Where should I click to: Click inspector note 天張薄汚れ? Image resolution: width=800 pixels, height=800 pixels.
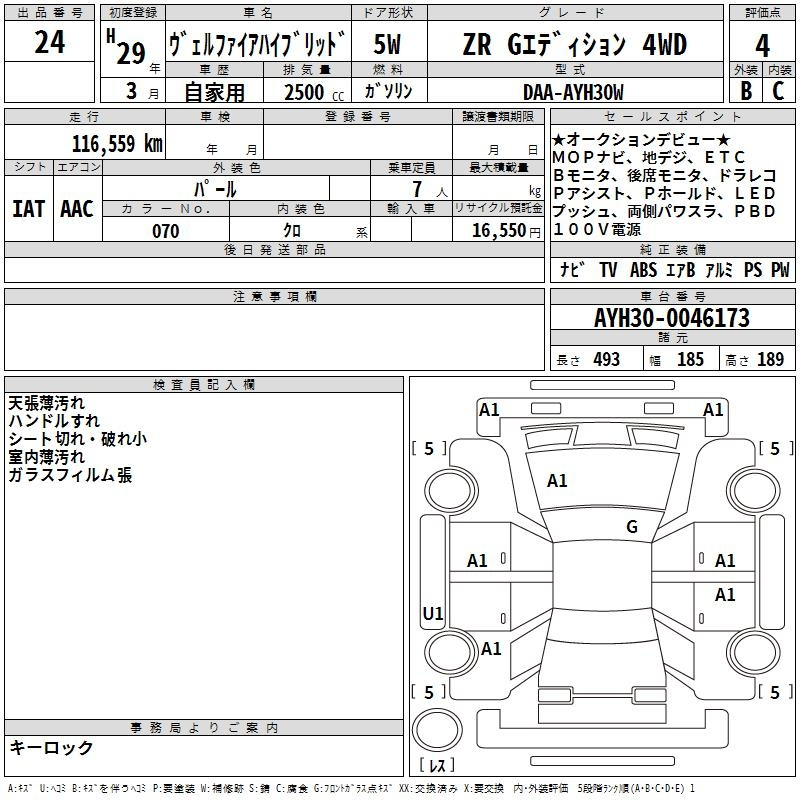(46, 403)
